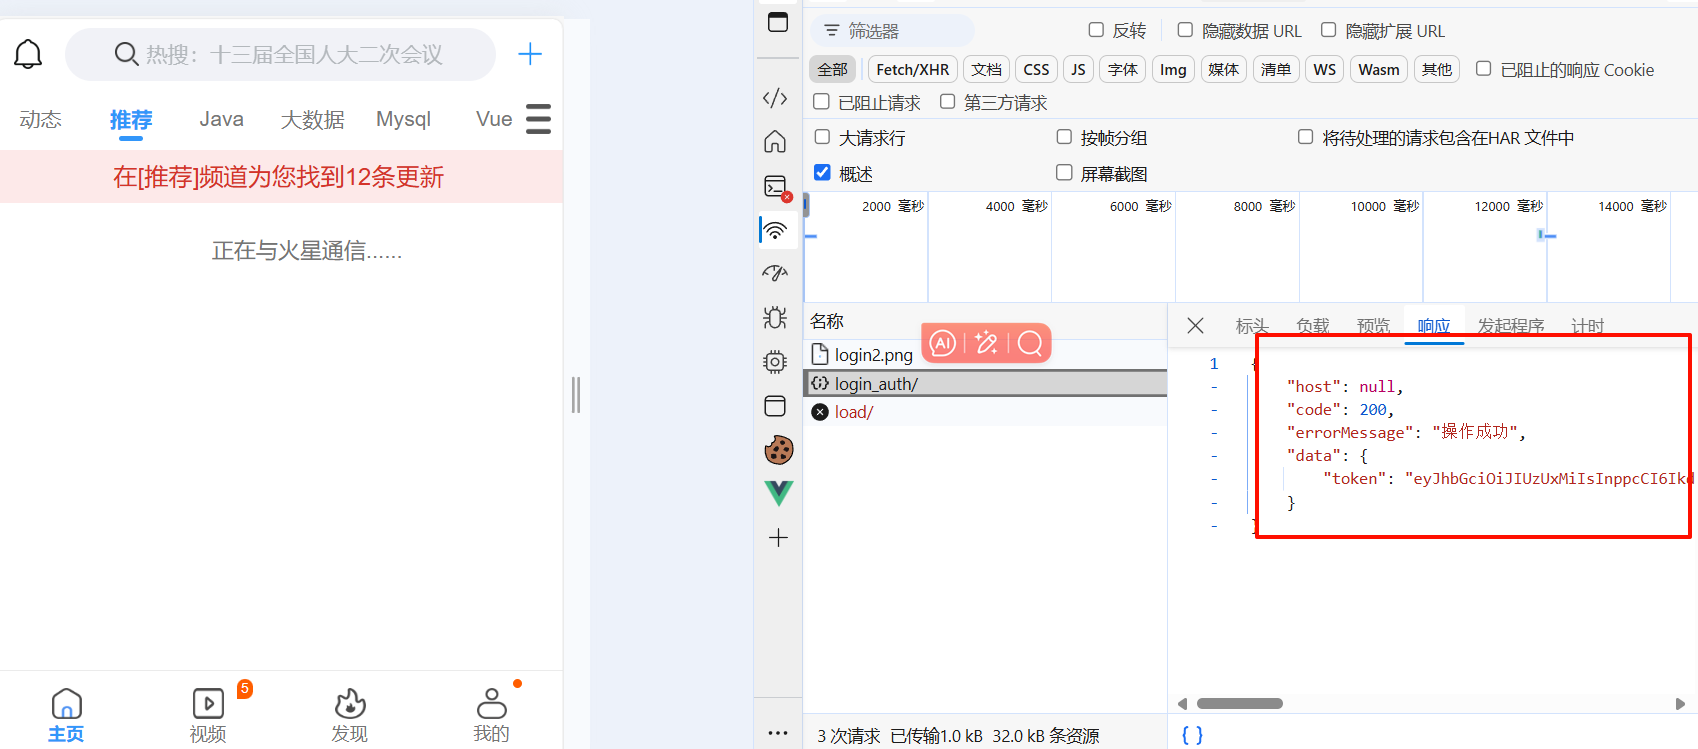Click the AI assistant overlay icon

point(943,343)
